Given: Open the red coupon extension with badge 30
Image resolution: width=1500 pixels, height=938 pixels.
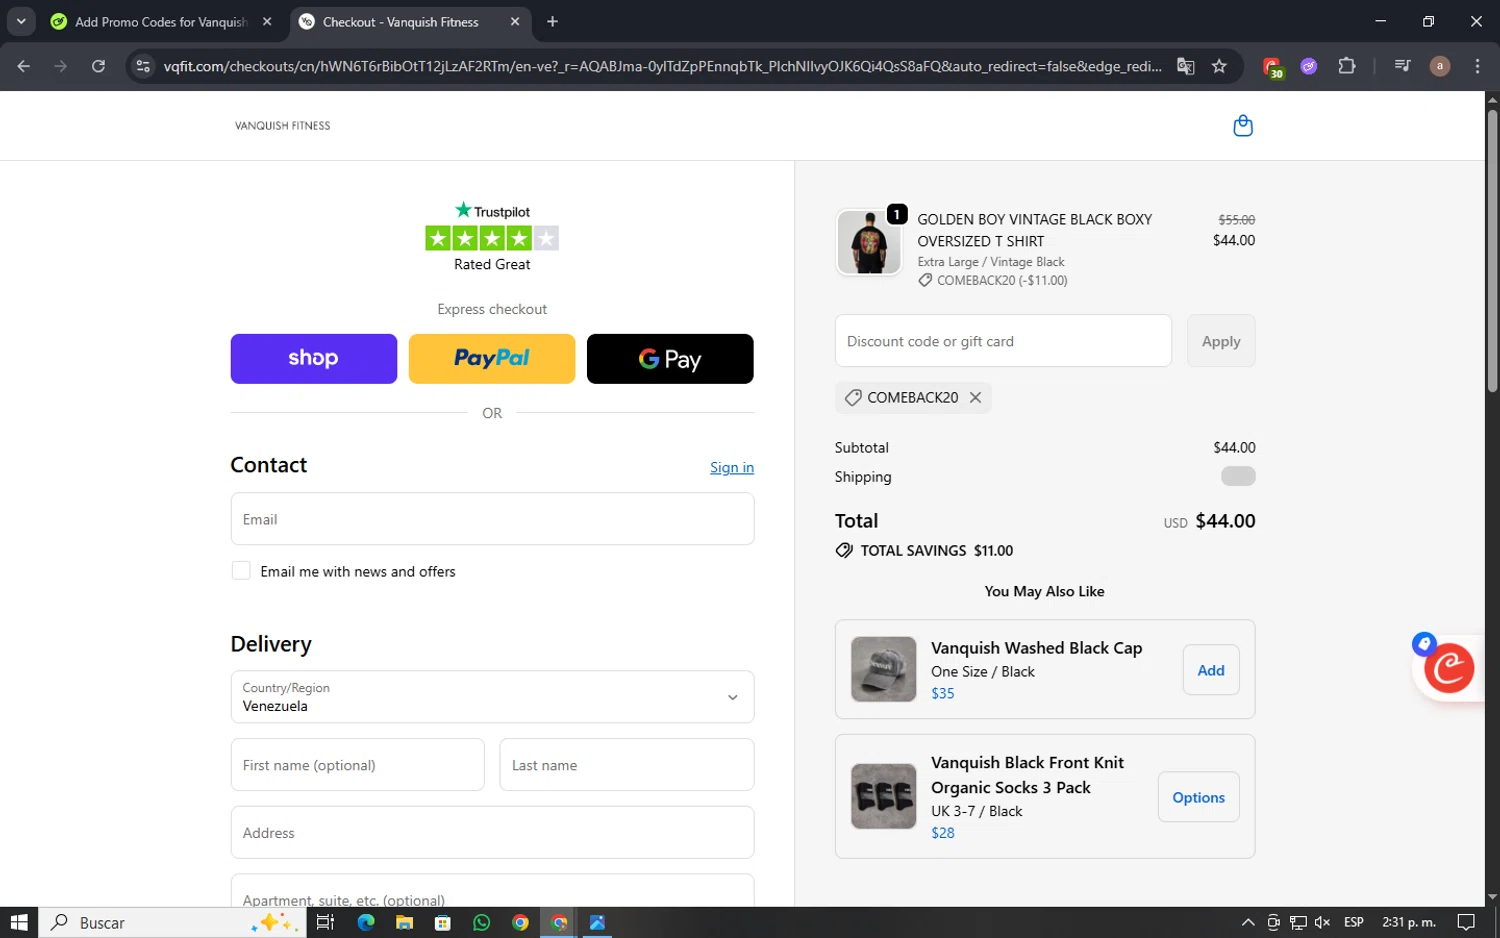Looking at the screenshot, I should coord(1272,67).
